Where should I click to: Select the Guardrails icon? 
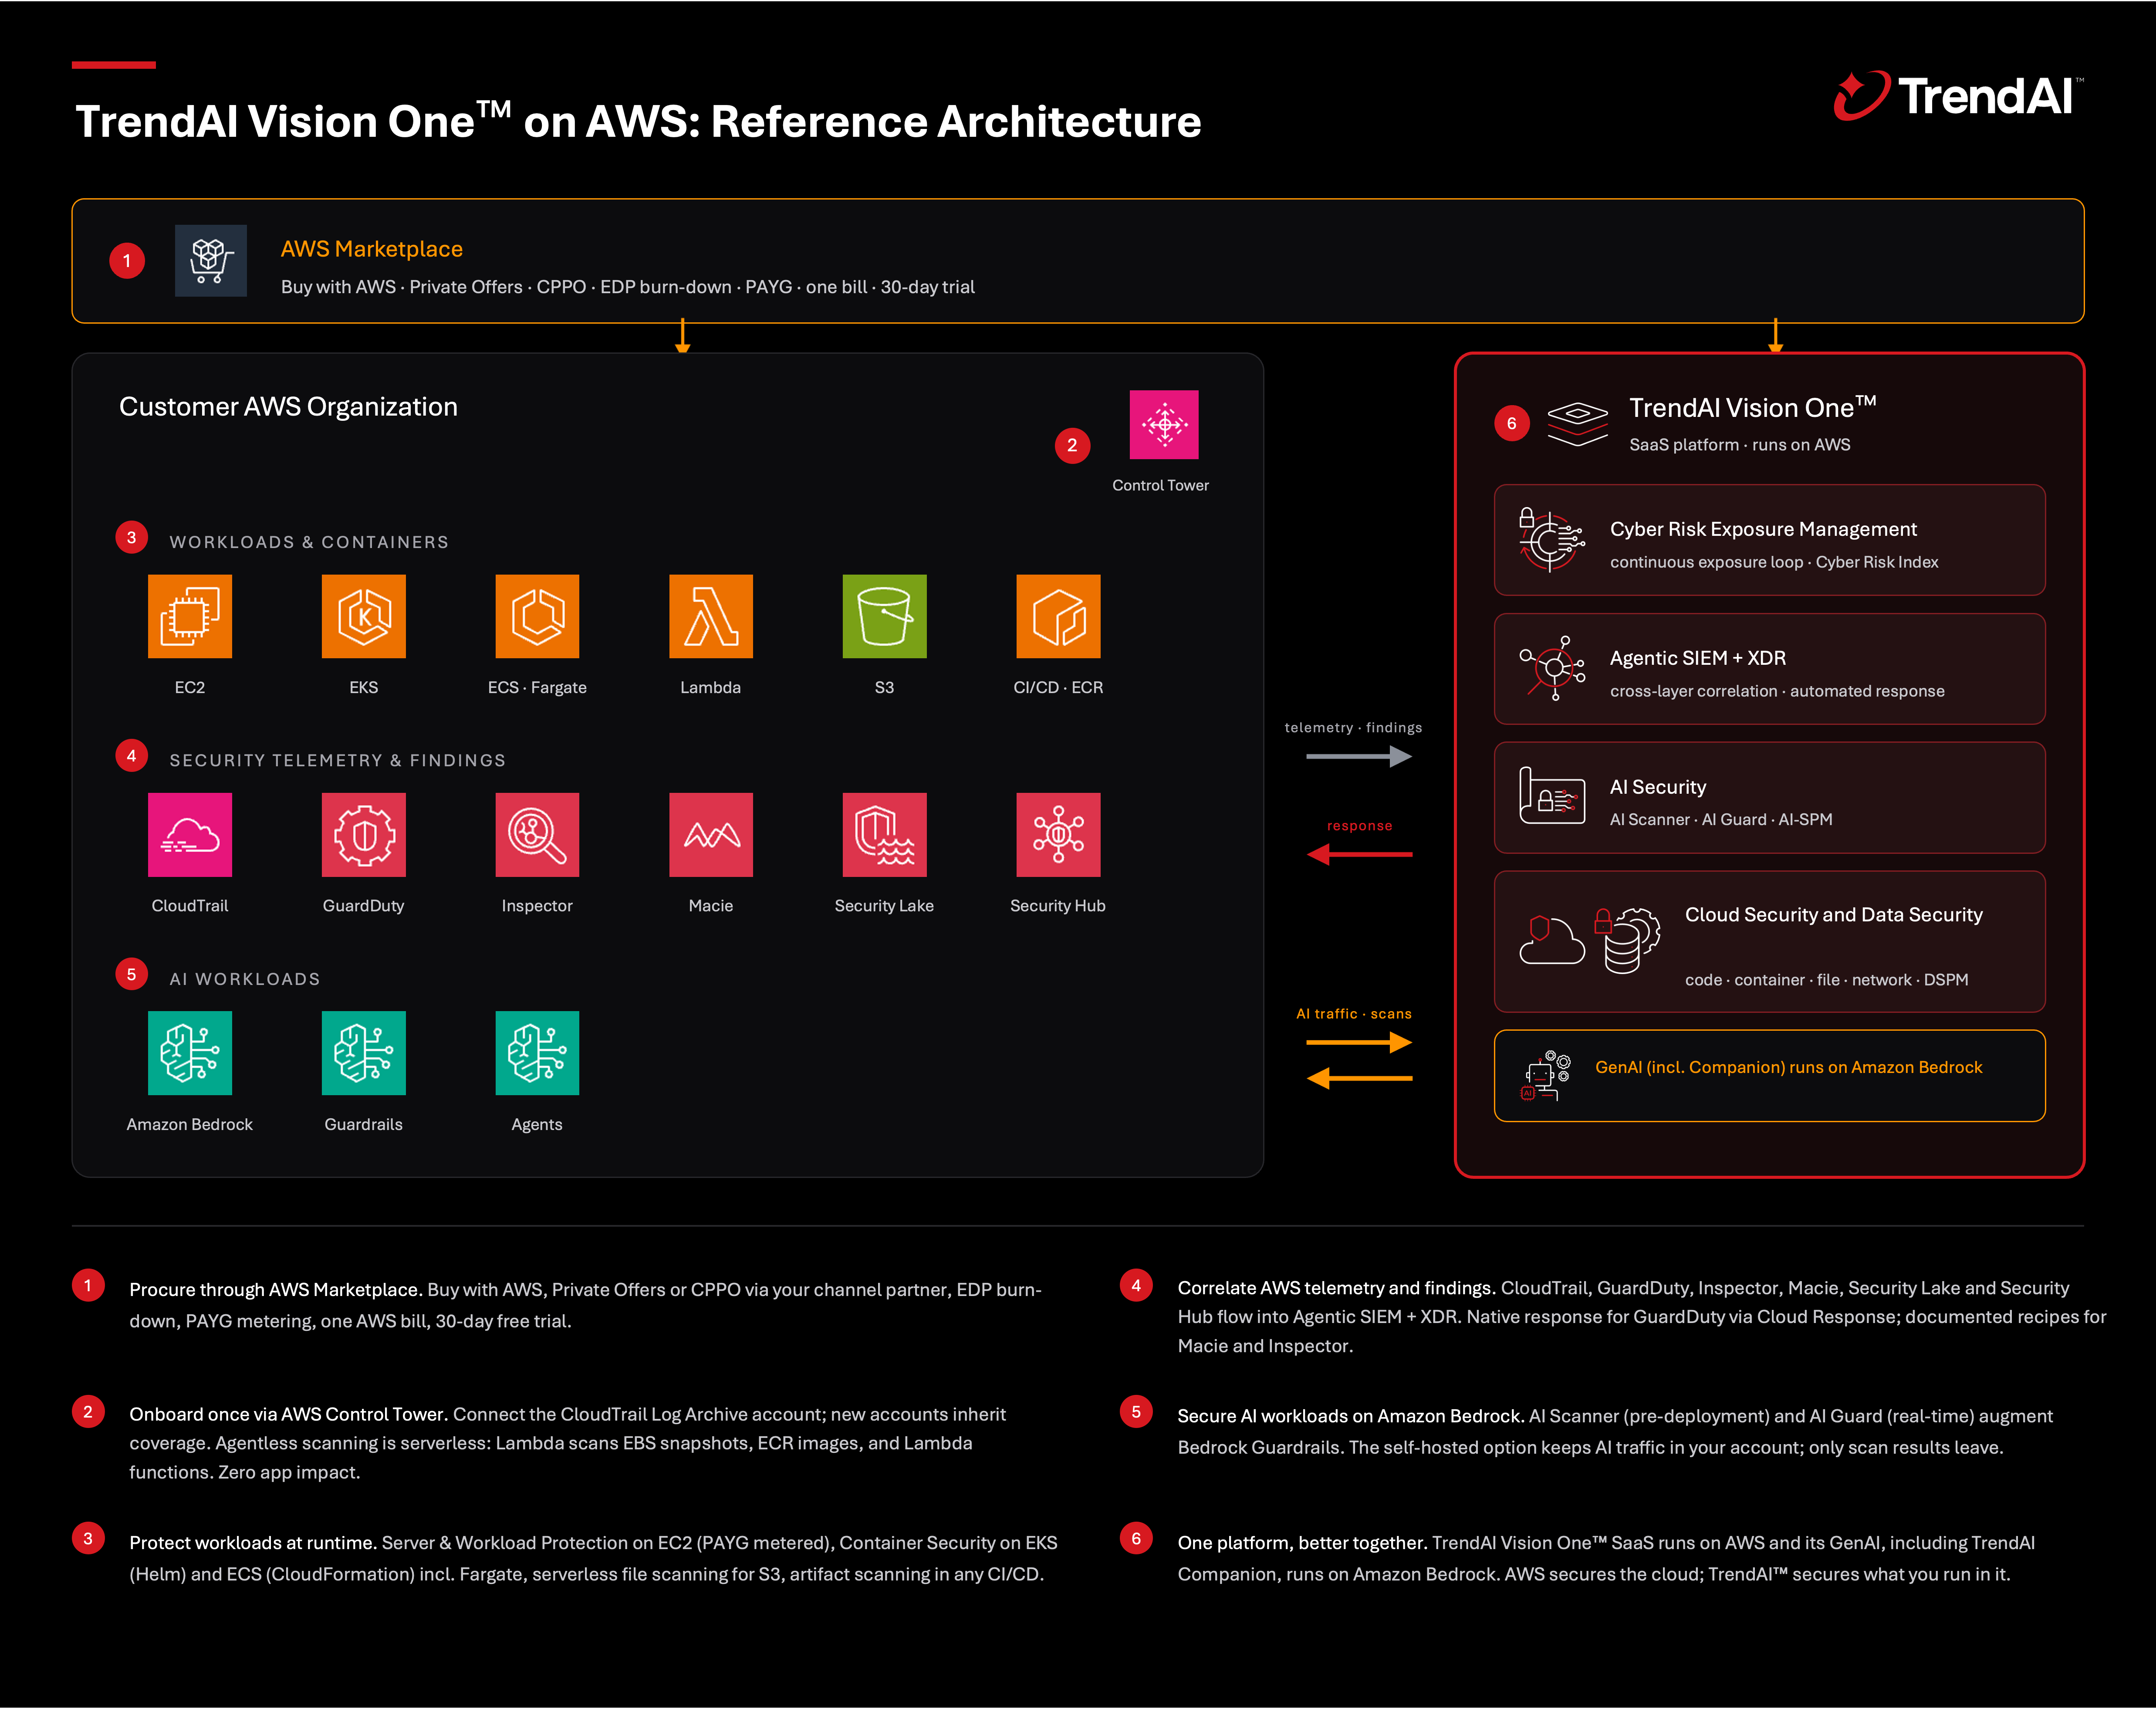(x=364, y=1053)
